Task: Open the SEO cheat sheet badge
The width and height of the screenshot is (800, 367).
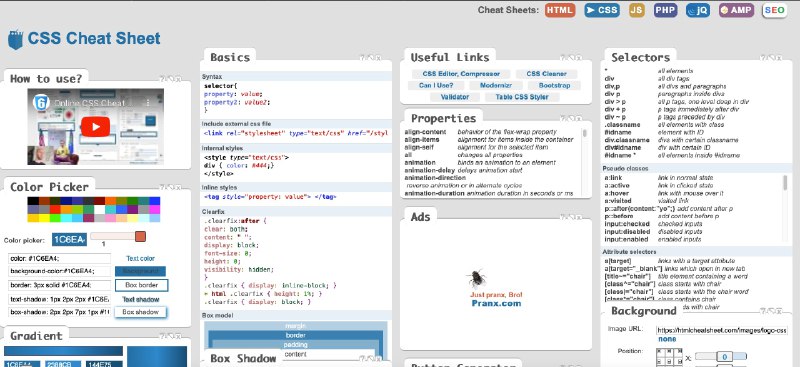Action: click(x=774, y=10)
